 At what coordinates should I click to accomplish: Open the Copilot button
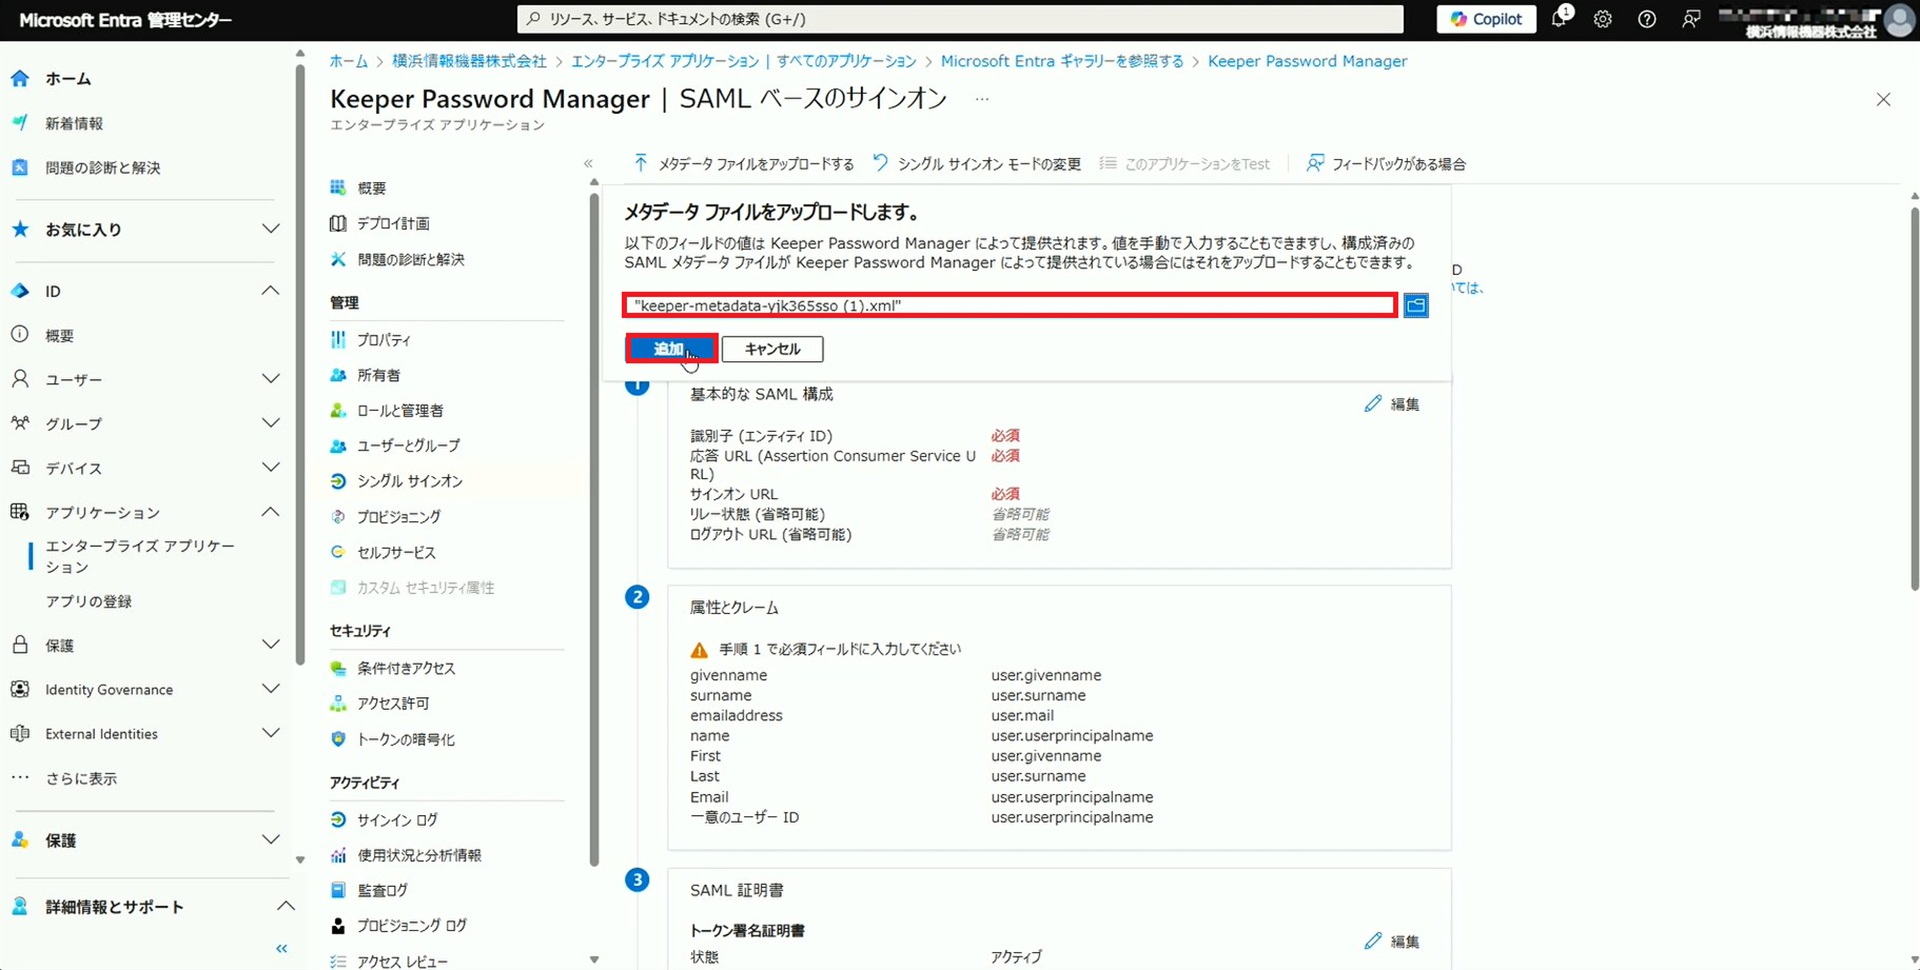(x=1486, y=19)
